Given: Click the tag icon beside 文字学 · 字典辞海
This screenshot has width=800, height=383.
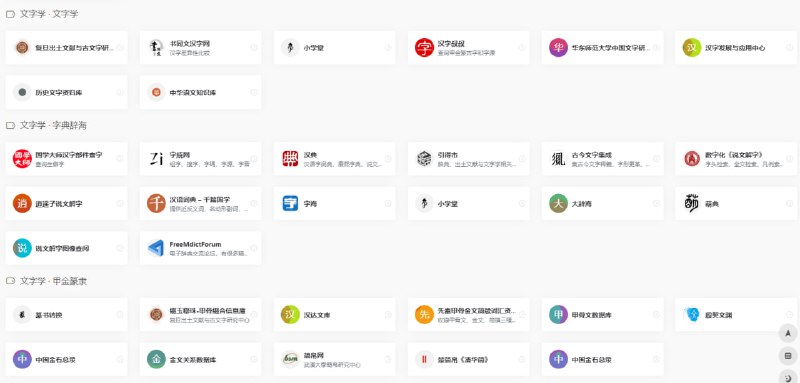Looking at the screenshot, I should click(x=10, y=125).
